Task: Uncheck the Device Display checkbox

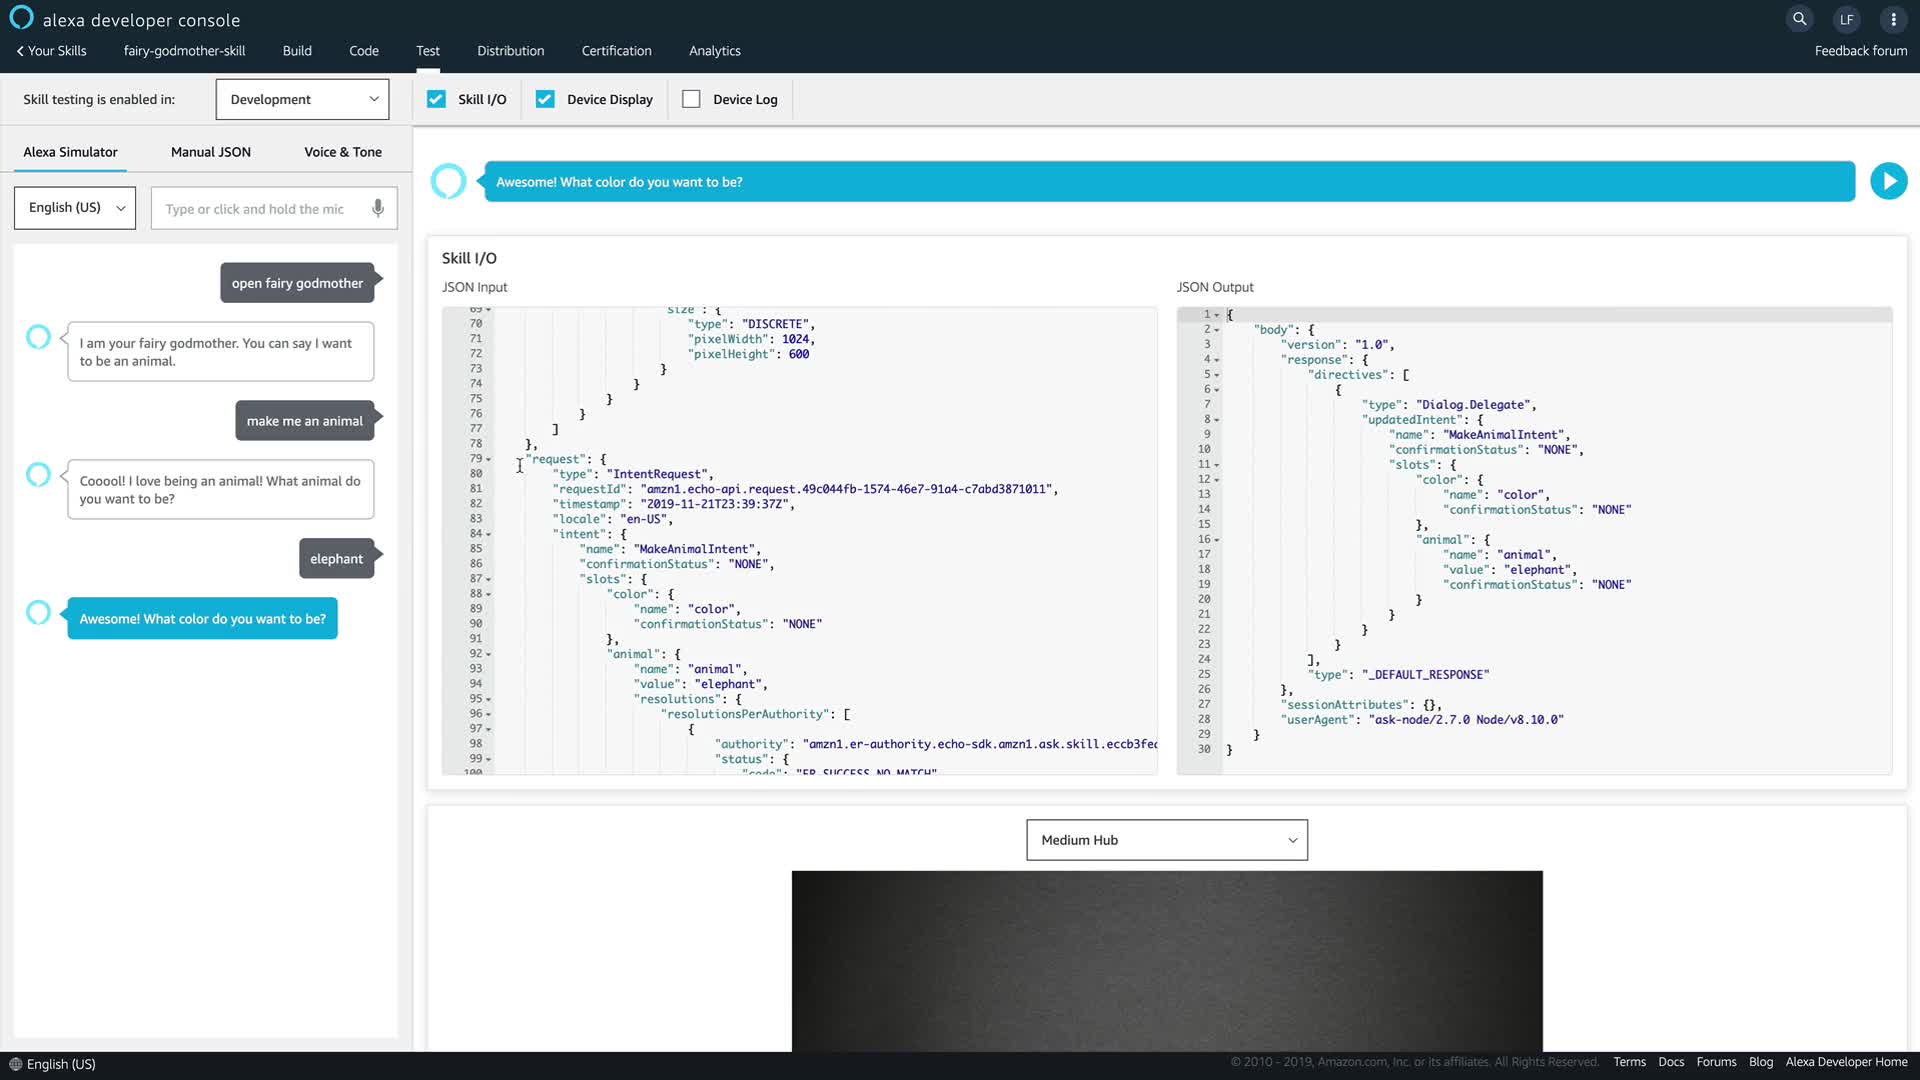Action: [x=545, y=99]
